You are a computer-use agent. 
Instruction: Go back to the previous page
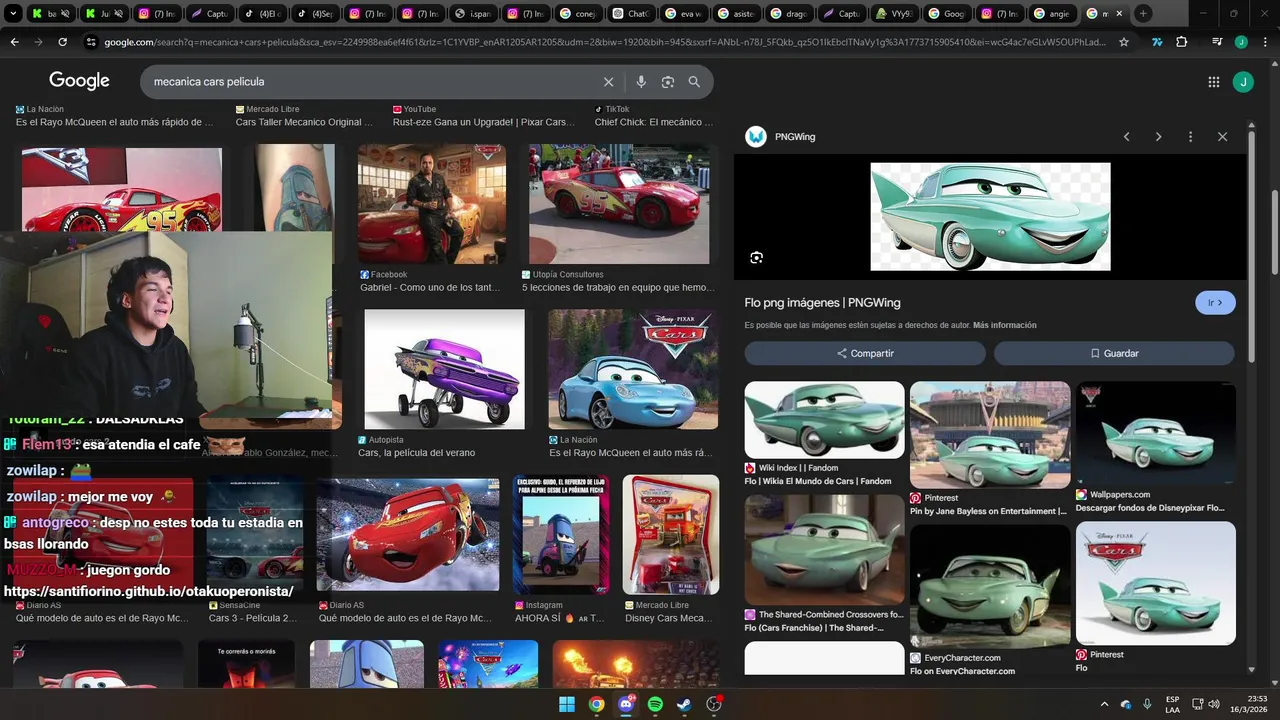[14, 42]
